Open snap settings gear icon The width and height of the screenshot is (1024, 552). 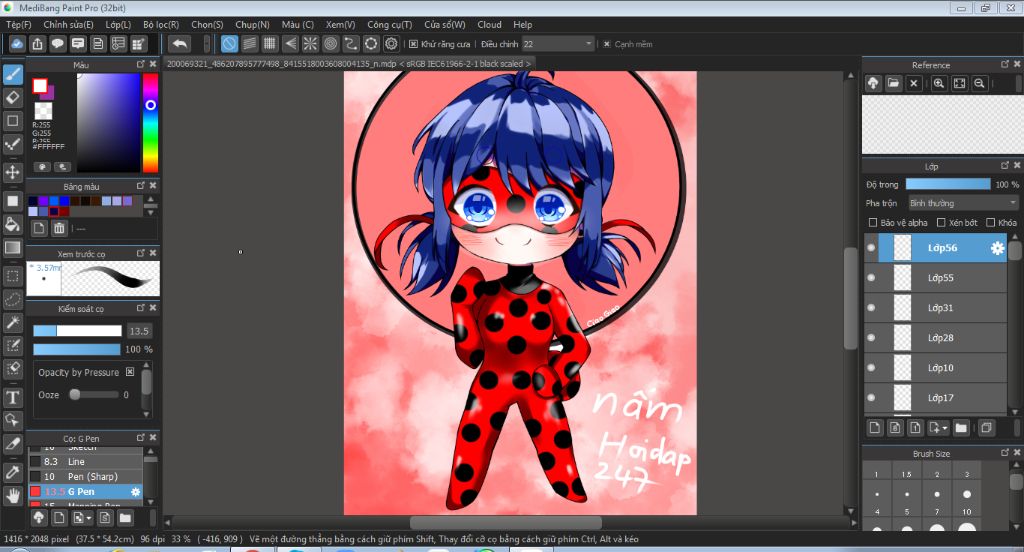pos(391,44)
